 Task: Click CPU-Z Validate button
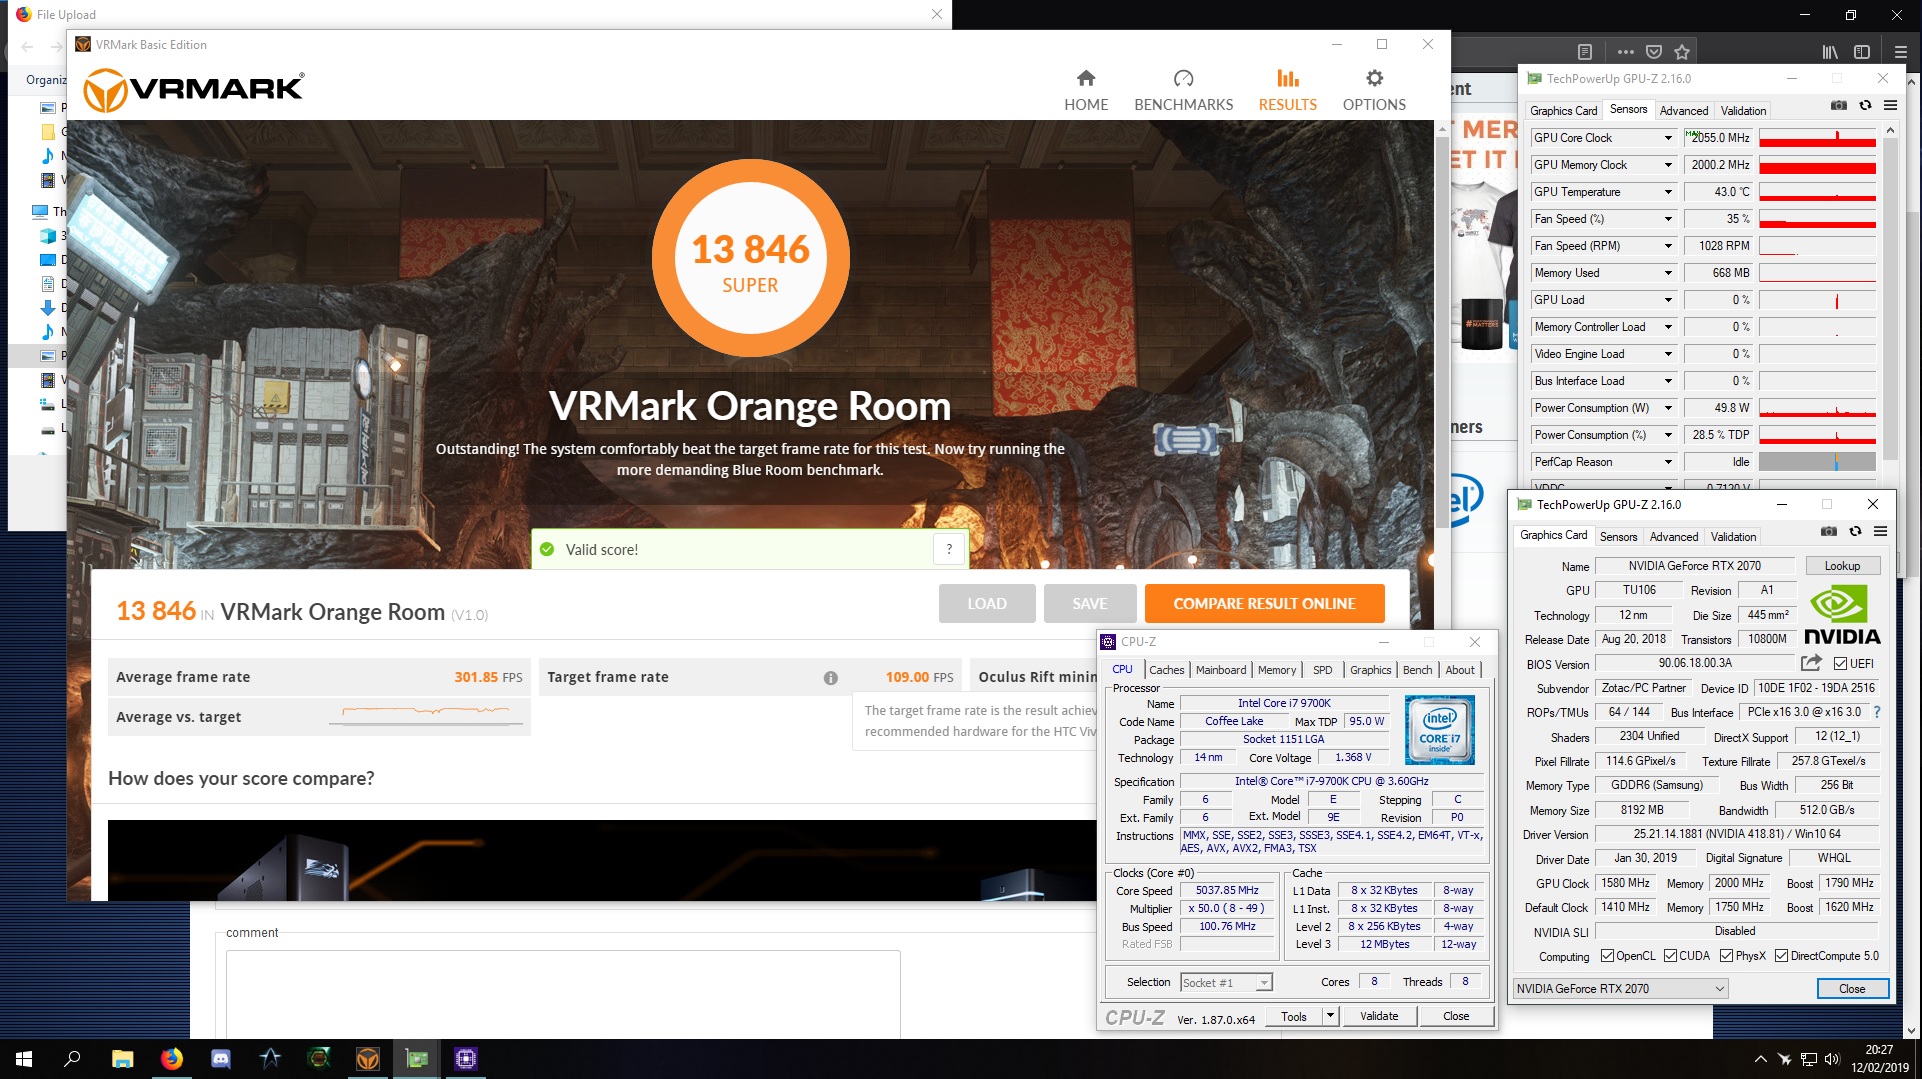coord(1379,1016)
